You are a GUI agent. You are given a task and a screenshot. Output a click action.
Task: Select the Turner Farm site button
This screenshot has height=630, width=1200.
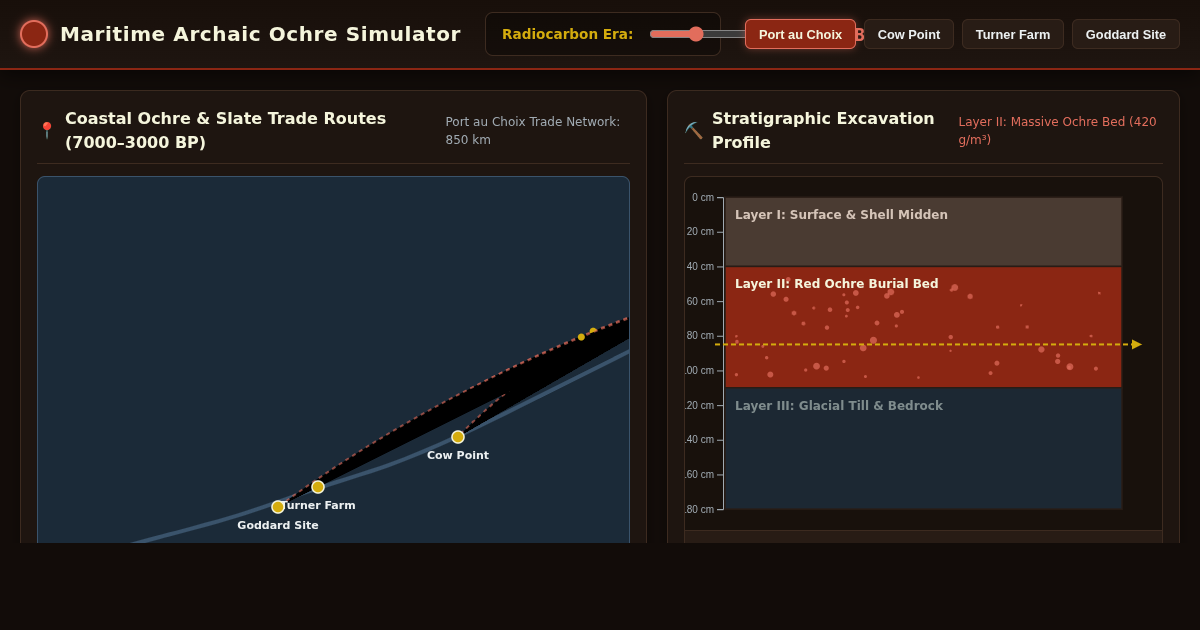click(1013, 34)
